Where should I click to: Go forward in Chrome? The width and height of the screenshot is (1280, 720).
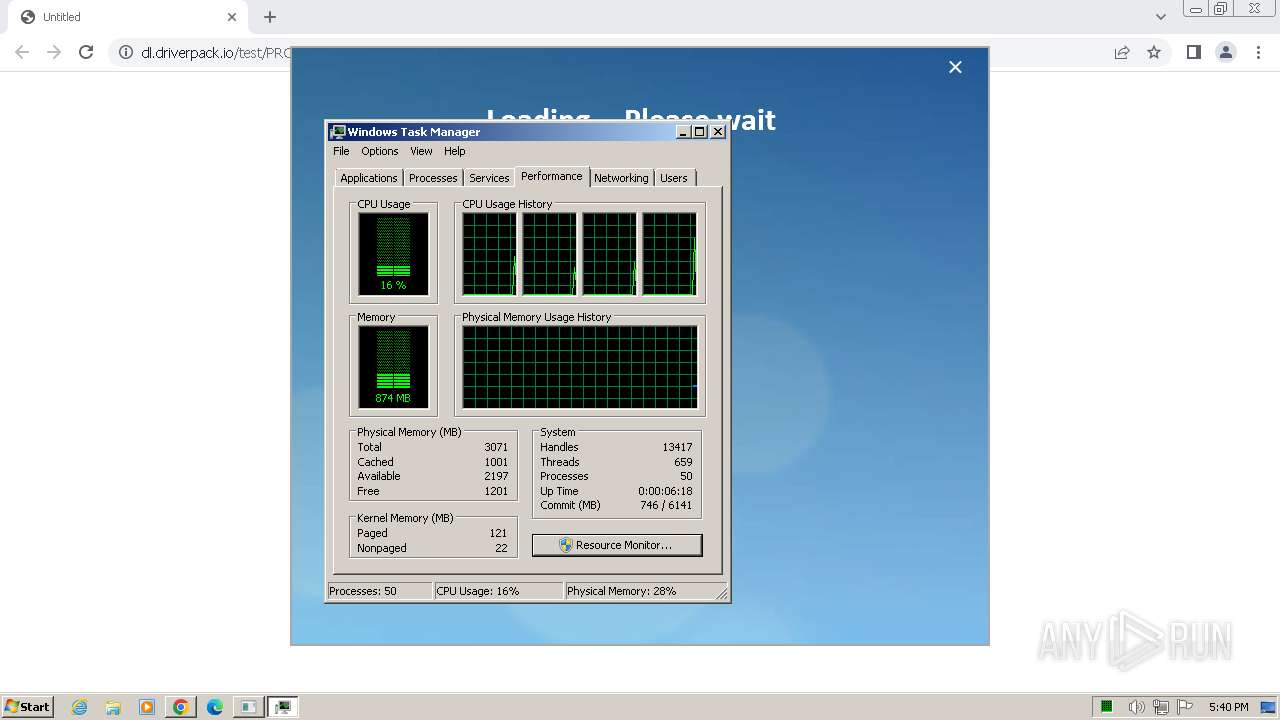pos(54,52)
